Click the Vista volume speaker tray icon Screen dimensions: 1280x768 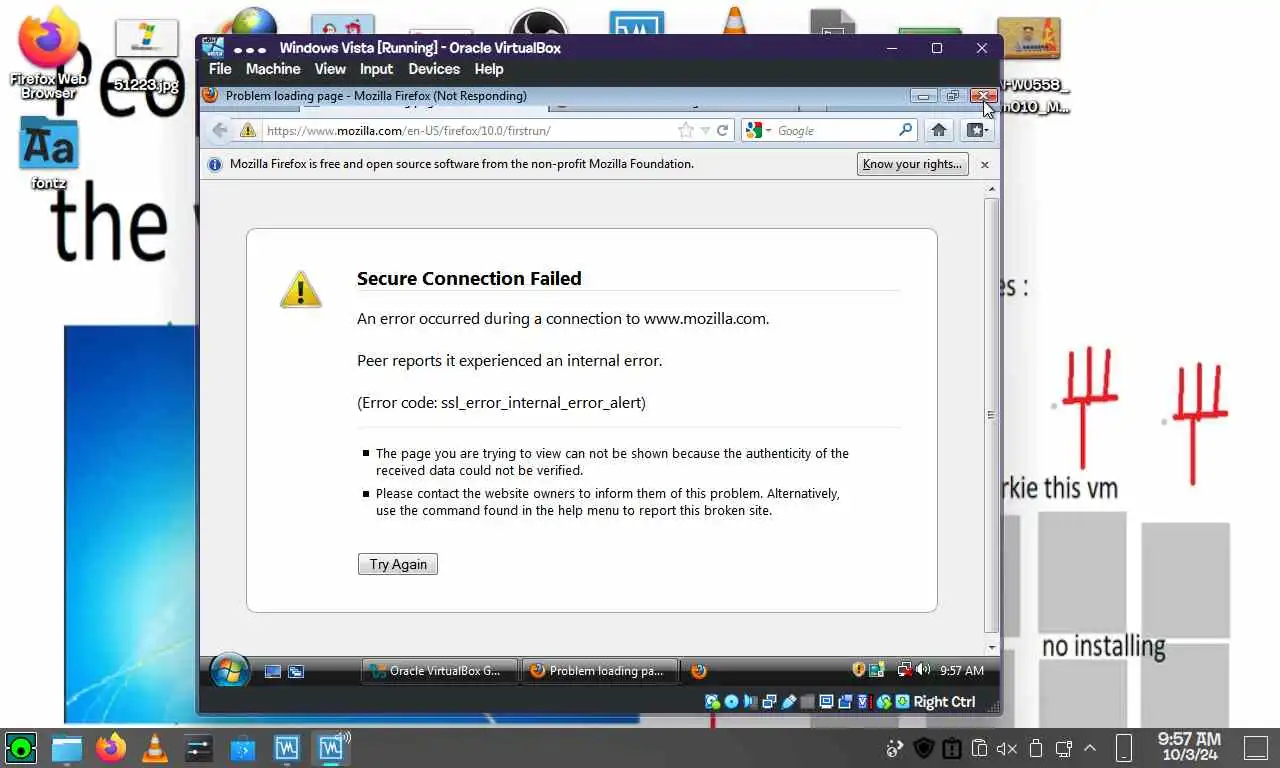click(x=923, y=670)
